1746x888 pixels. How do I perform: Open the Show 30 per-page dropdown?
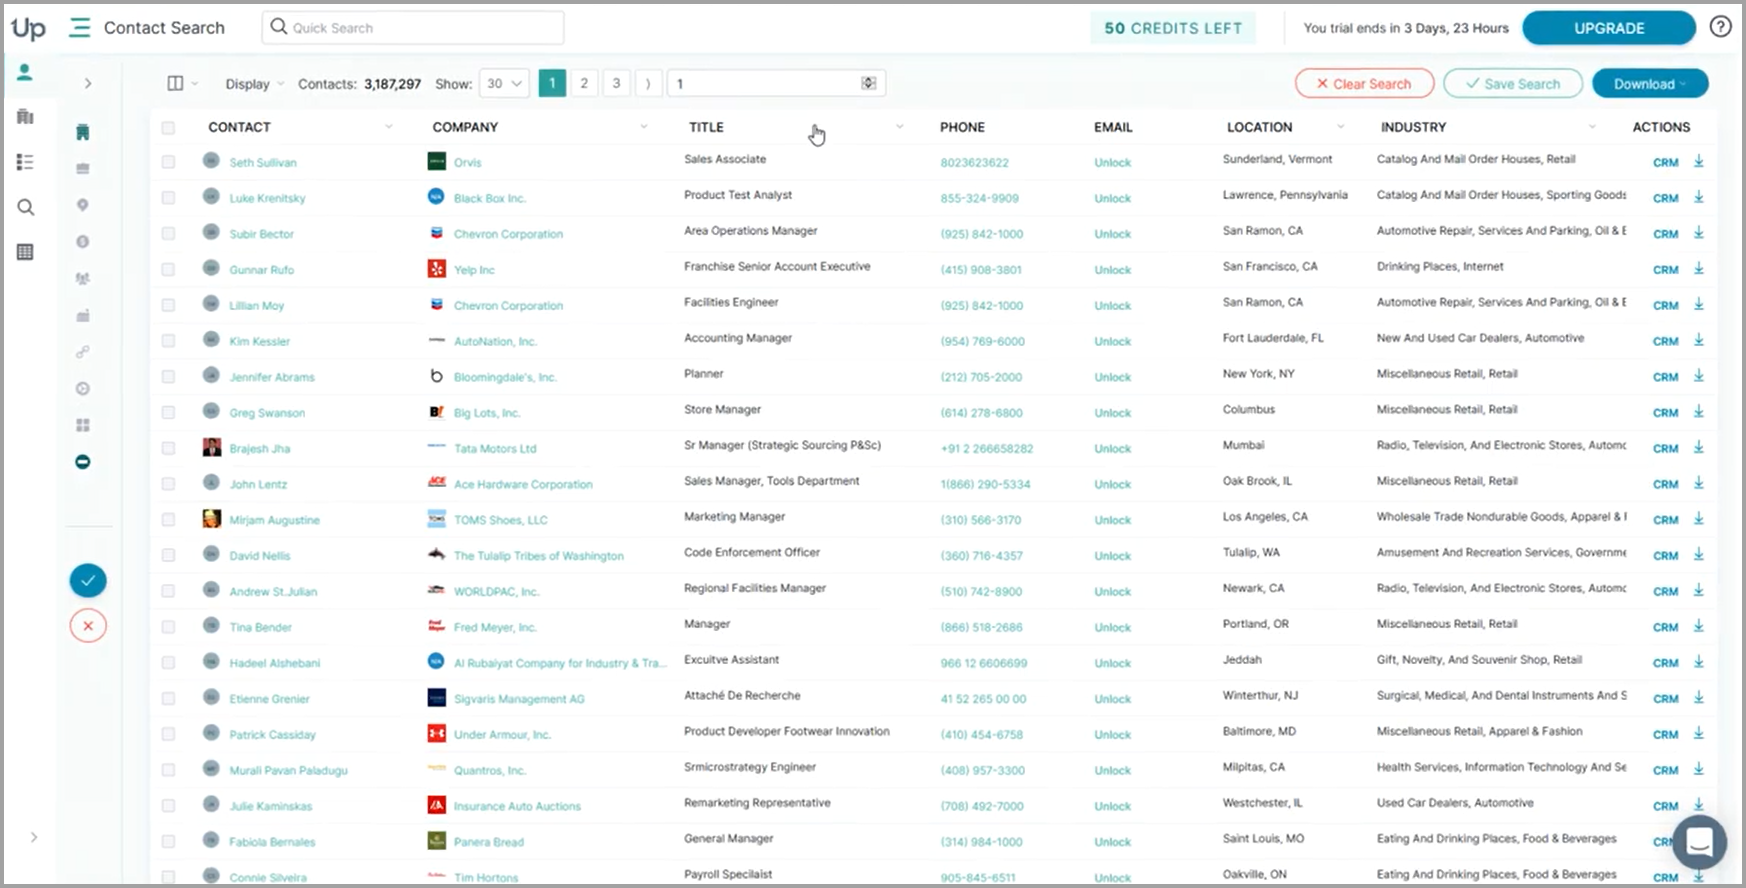[504, 84]
